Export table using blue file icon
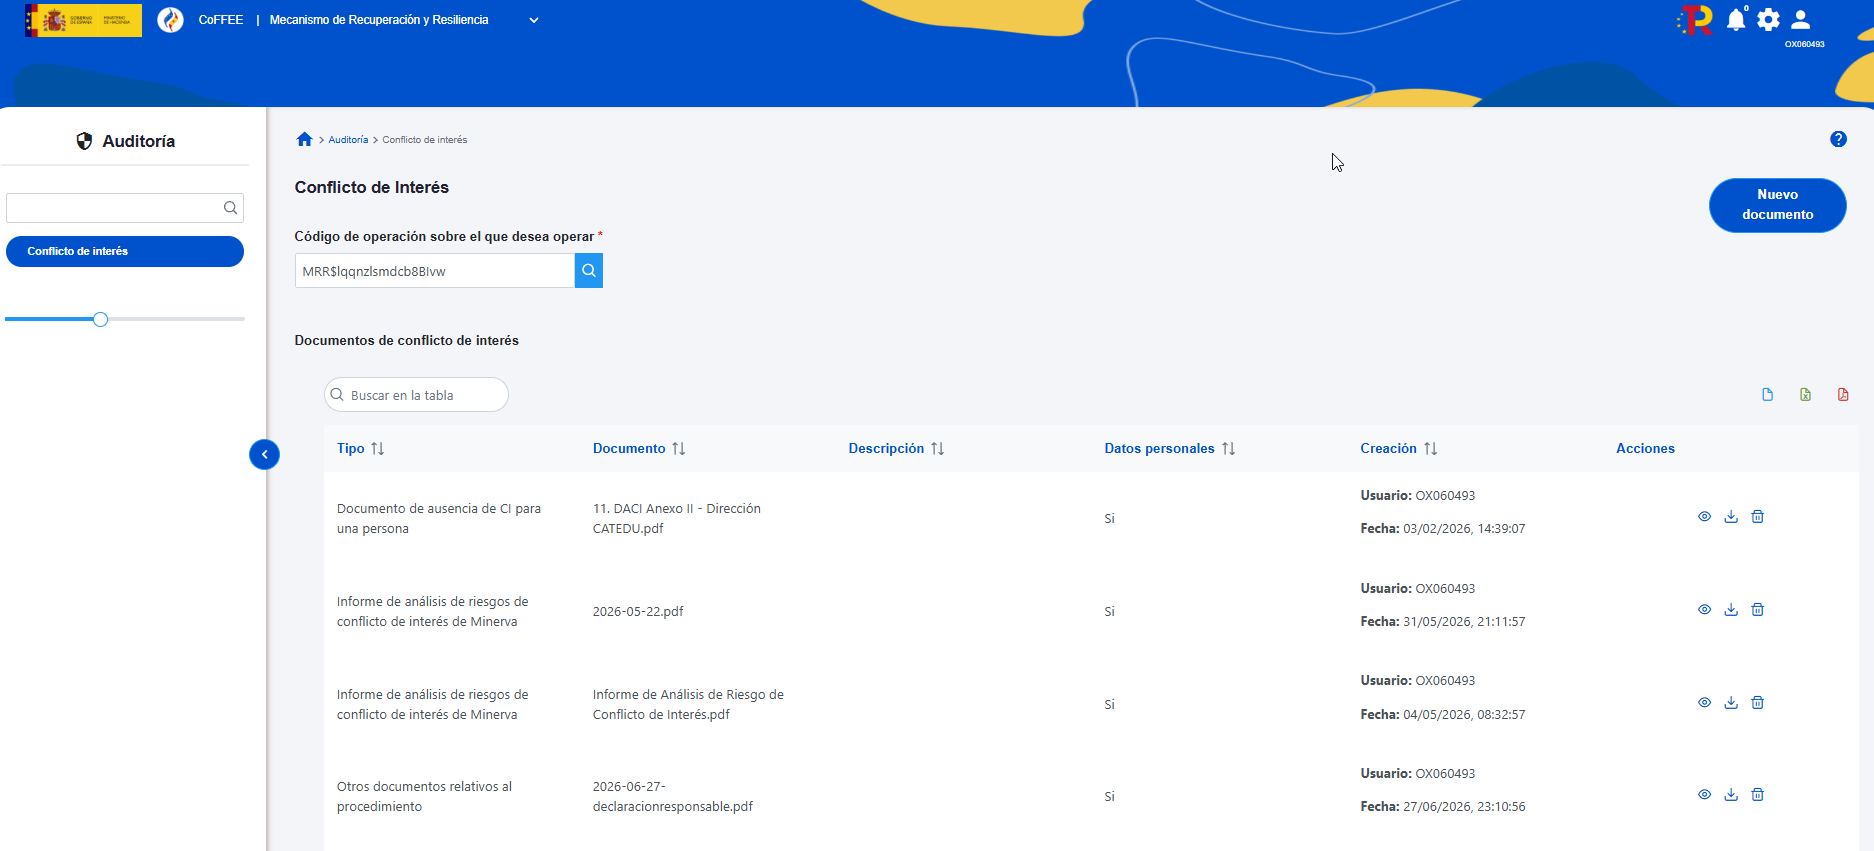Viewport: 1874px width, 851px height. (1767, 395)
